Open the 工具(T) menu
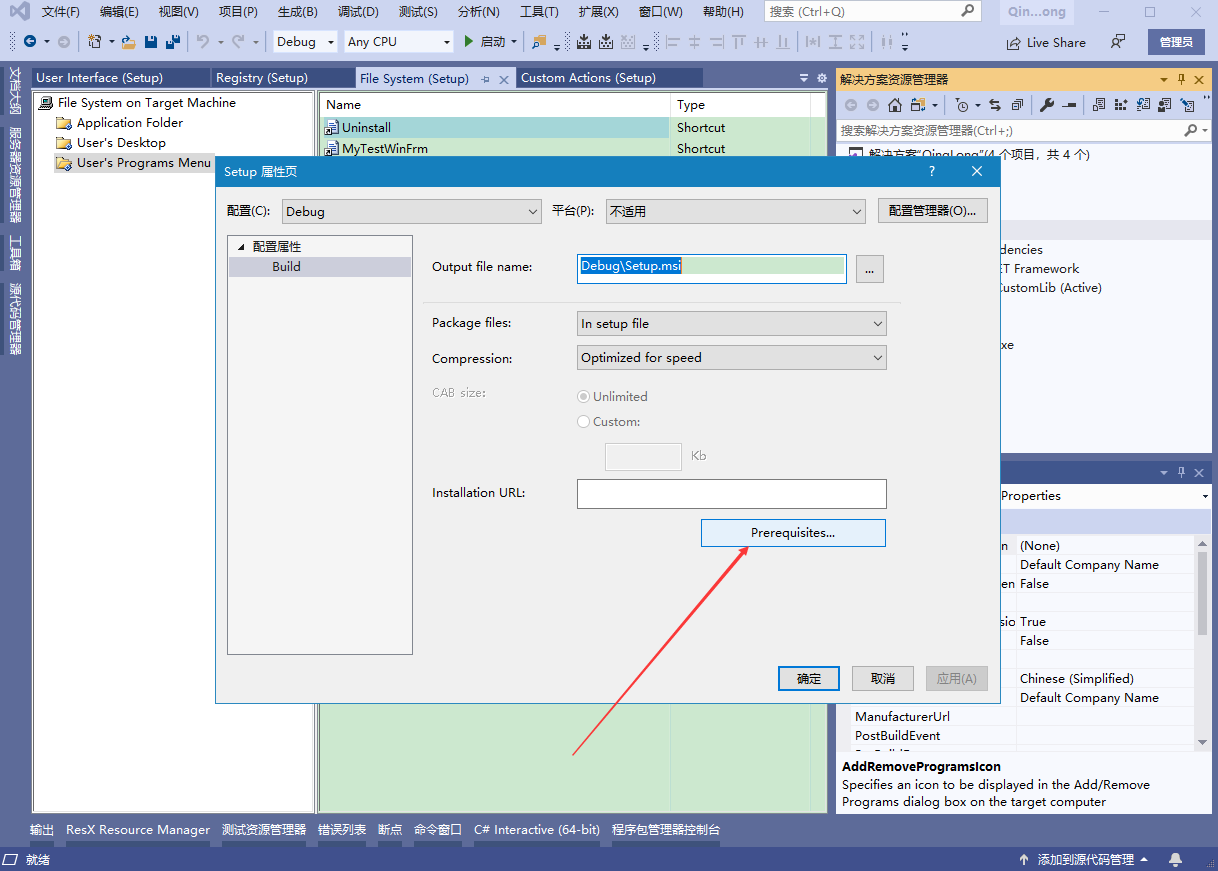The image size is (1218, 871). pos(539,12)
